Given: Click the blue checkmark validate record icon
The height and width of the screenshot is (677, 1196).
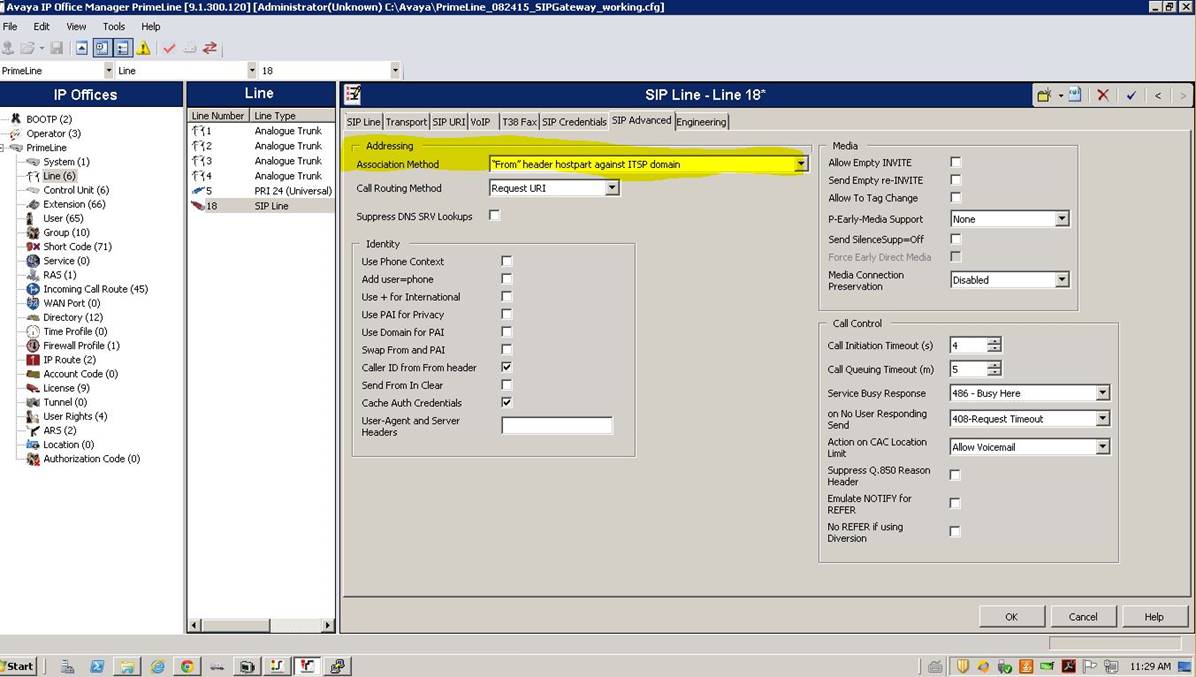Looking at the screenshot, I should 1131,95.
